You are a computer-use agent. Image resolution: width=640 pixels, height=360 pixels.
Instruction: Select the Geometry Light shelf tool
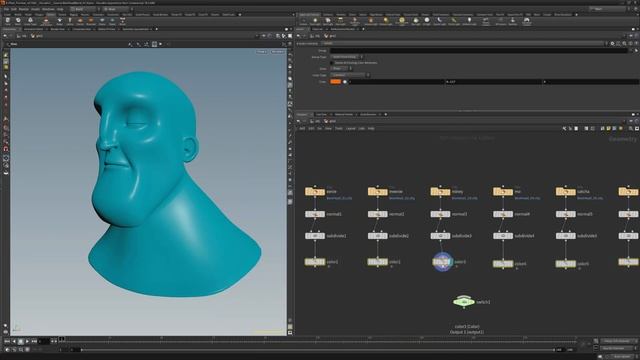pos(355,21)
